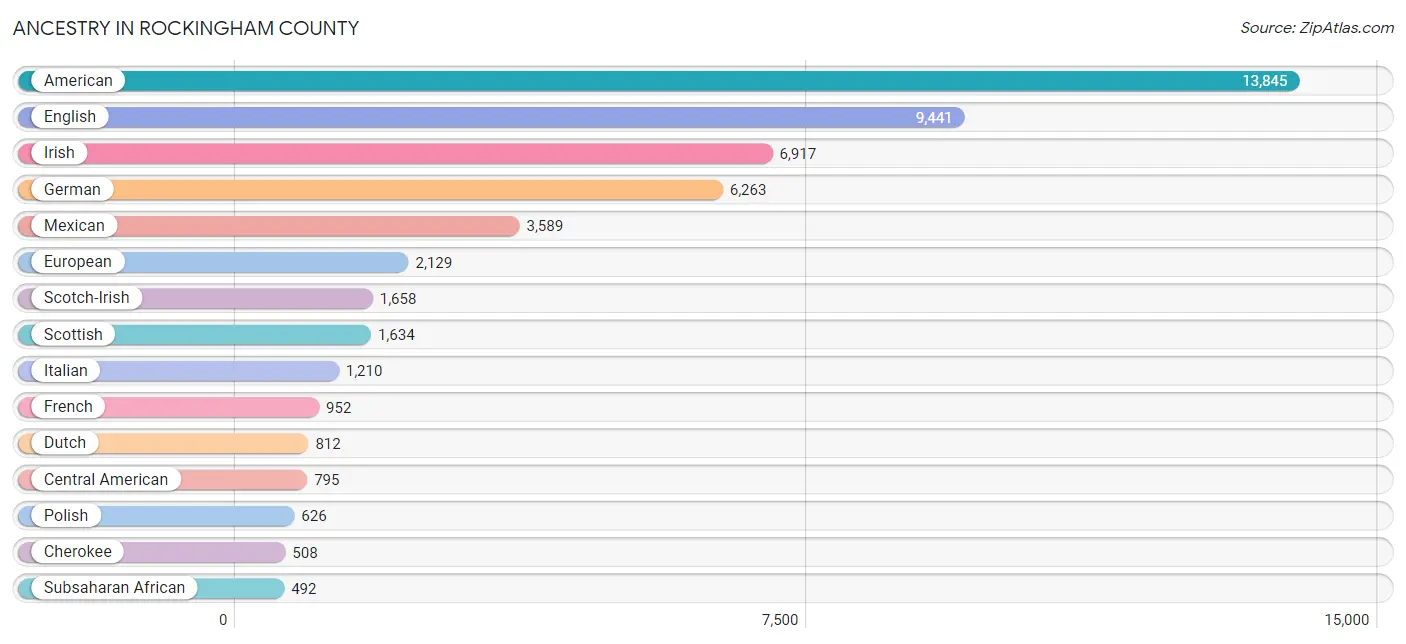Image resolution: width=1406 pixels, height=644 pixels.
Task: Click the 7,500 axis label
Action: coord(780,620)
